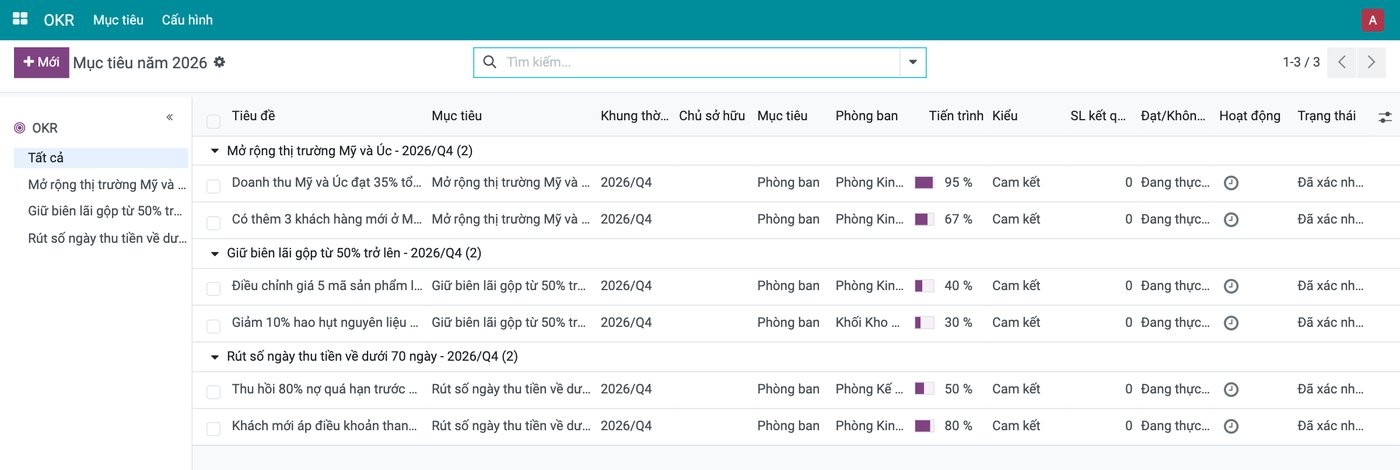This screenshot has height=470, width=1400.
Task: Click into the Tìm kiếm search field
Action: 700,62
